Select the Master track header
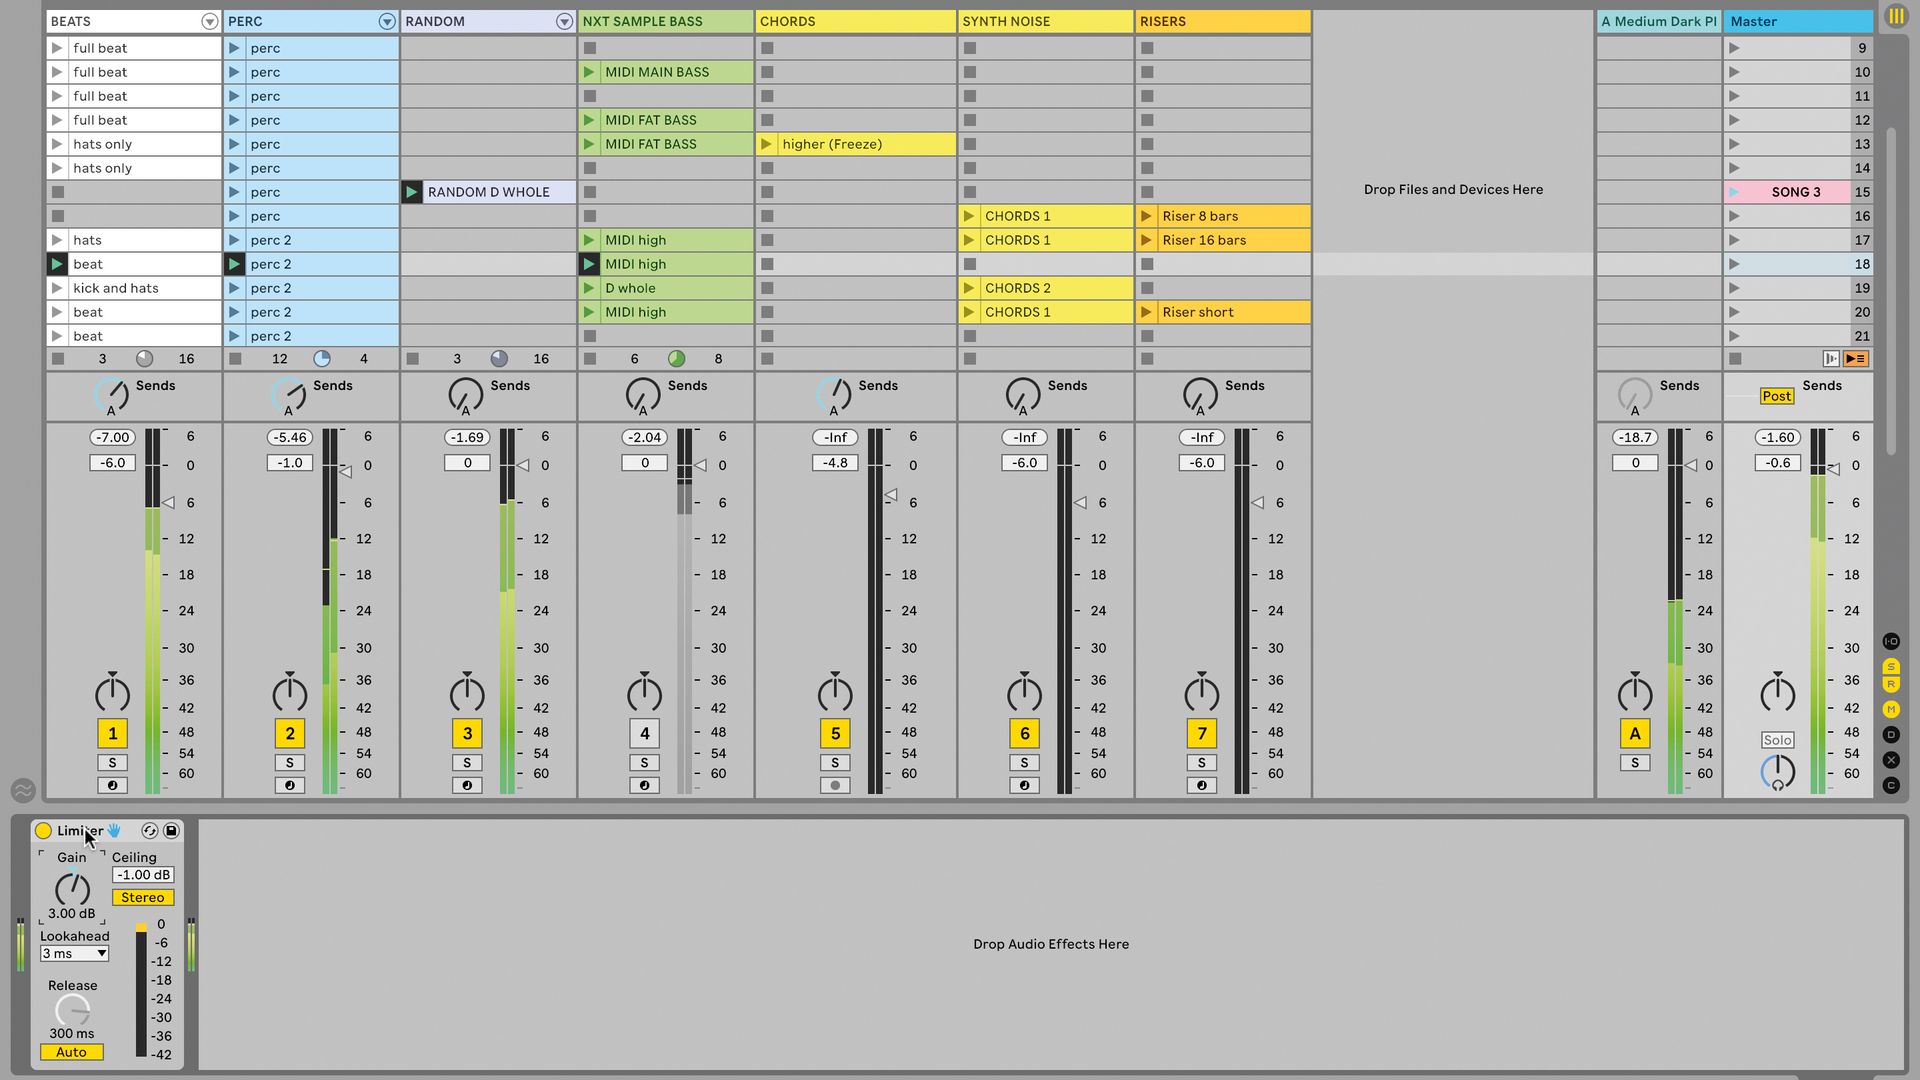 (1797, 21)
